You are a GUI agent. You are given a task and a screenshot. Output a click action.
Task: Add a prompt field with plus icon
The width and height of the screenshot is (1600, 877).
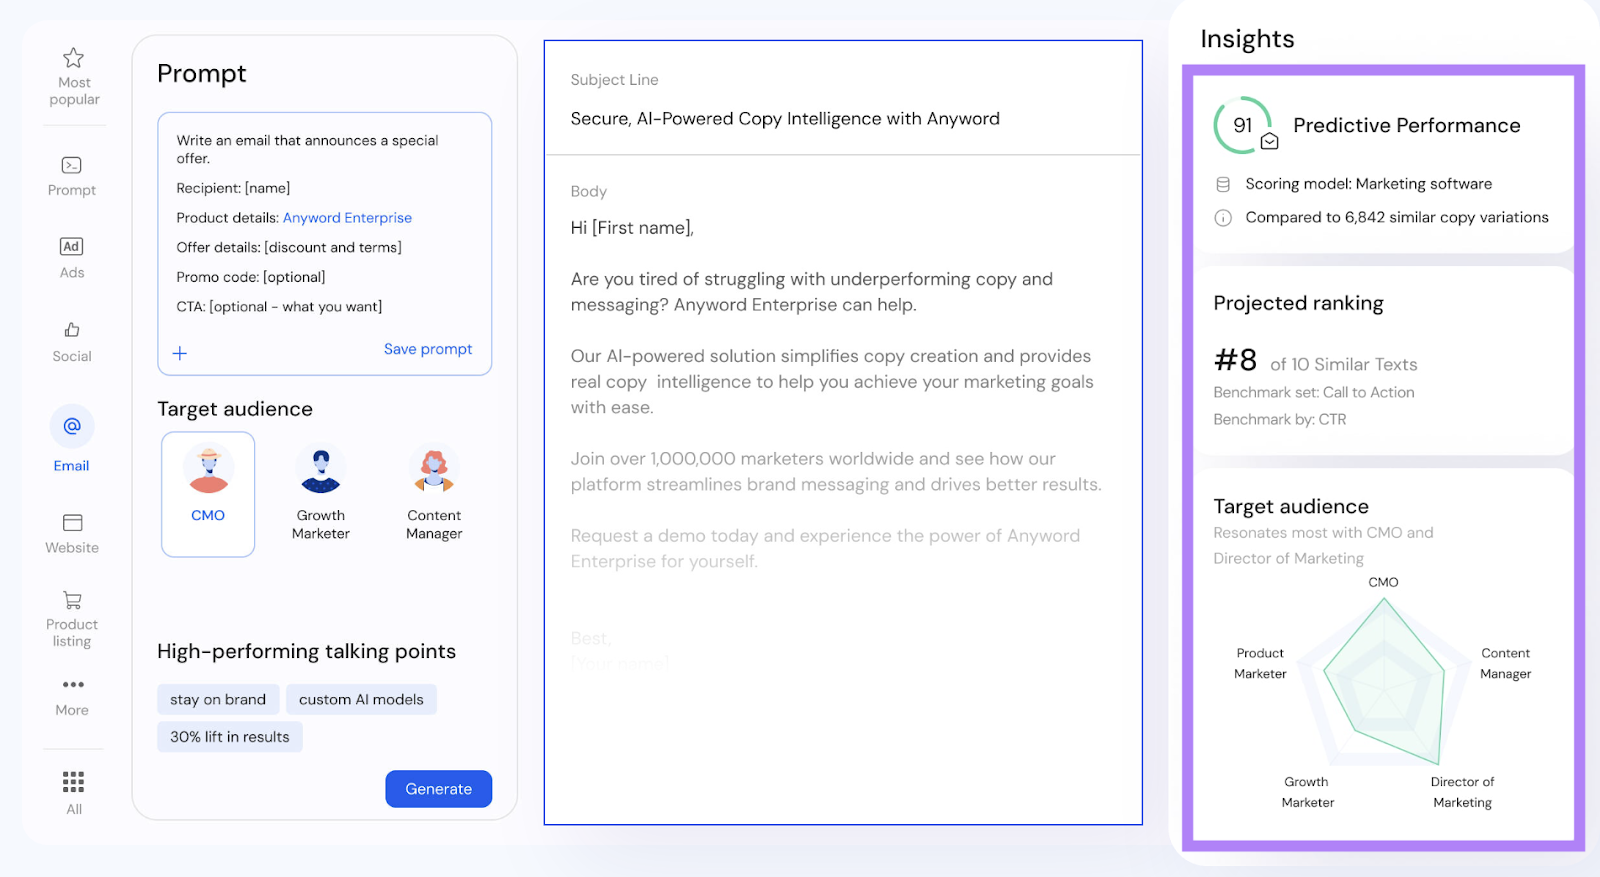[180, 353]
